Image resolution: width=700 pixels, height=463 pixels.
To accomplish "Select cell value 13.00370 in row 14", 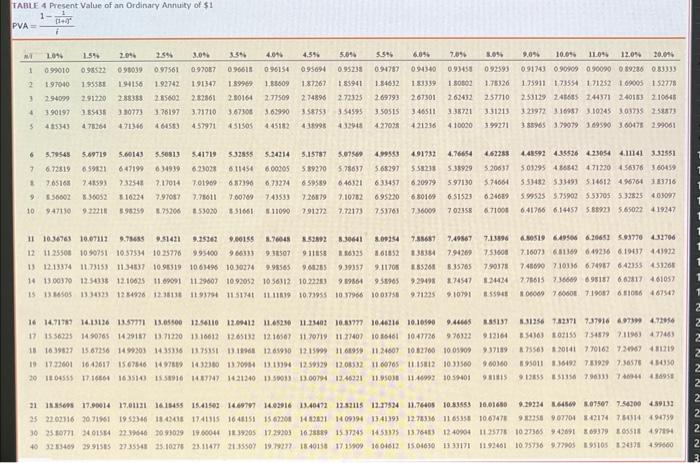I will tap(57, 280).
